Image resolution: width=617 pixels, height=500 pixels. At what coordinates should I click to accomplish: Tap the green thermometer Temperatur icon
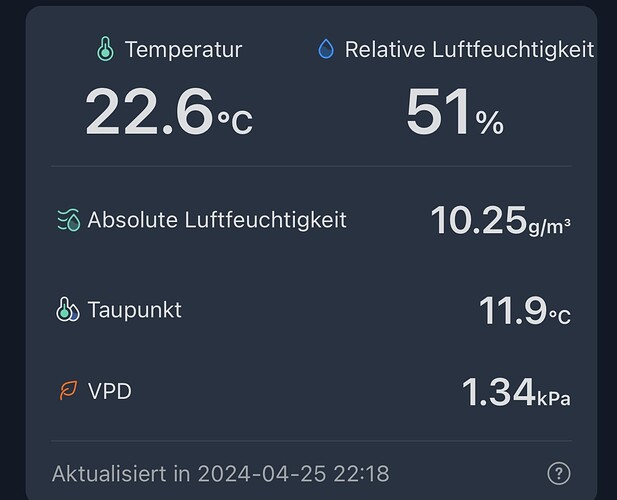click(105, 49)
